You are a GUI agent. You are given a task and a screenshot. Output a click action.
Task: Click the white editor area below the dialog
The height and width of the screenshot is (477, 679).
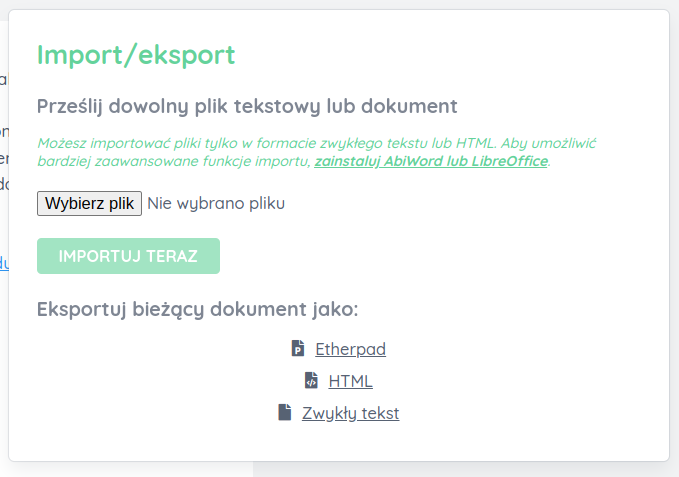[x=130, y=470]
